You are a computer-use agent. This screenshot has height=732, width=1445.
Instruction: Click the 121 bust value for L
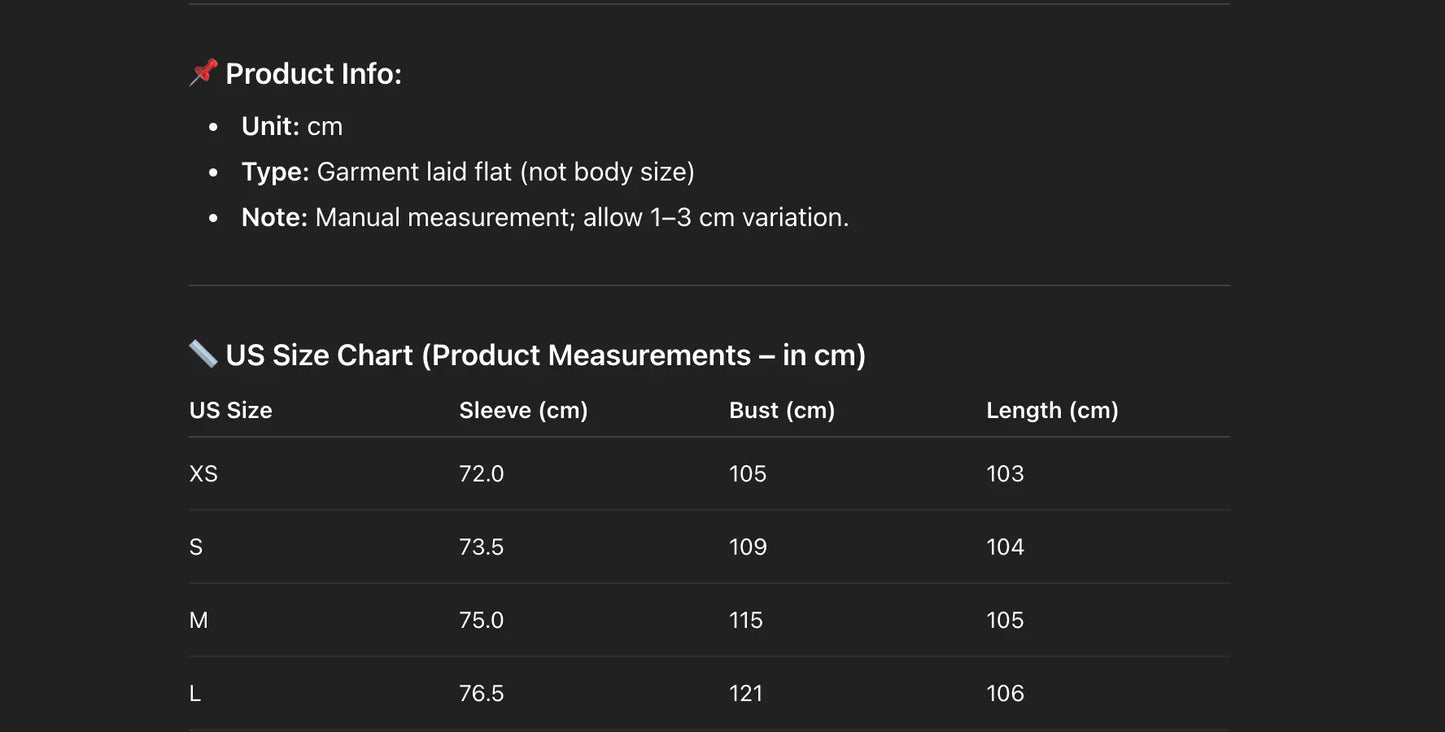pos(746,693)
